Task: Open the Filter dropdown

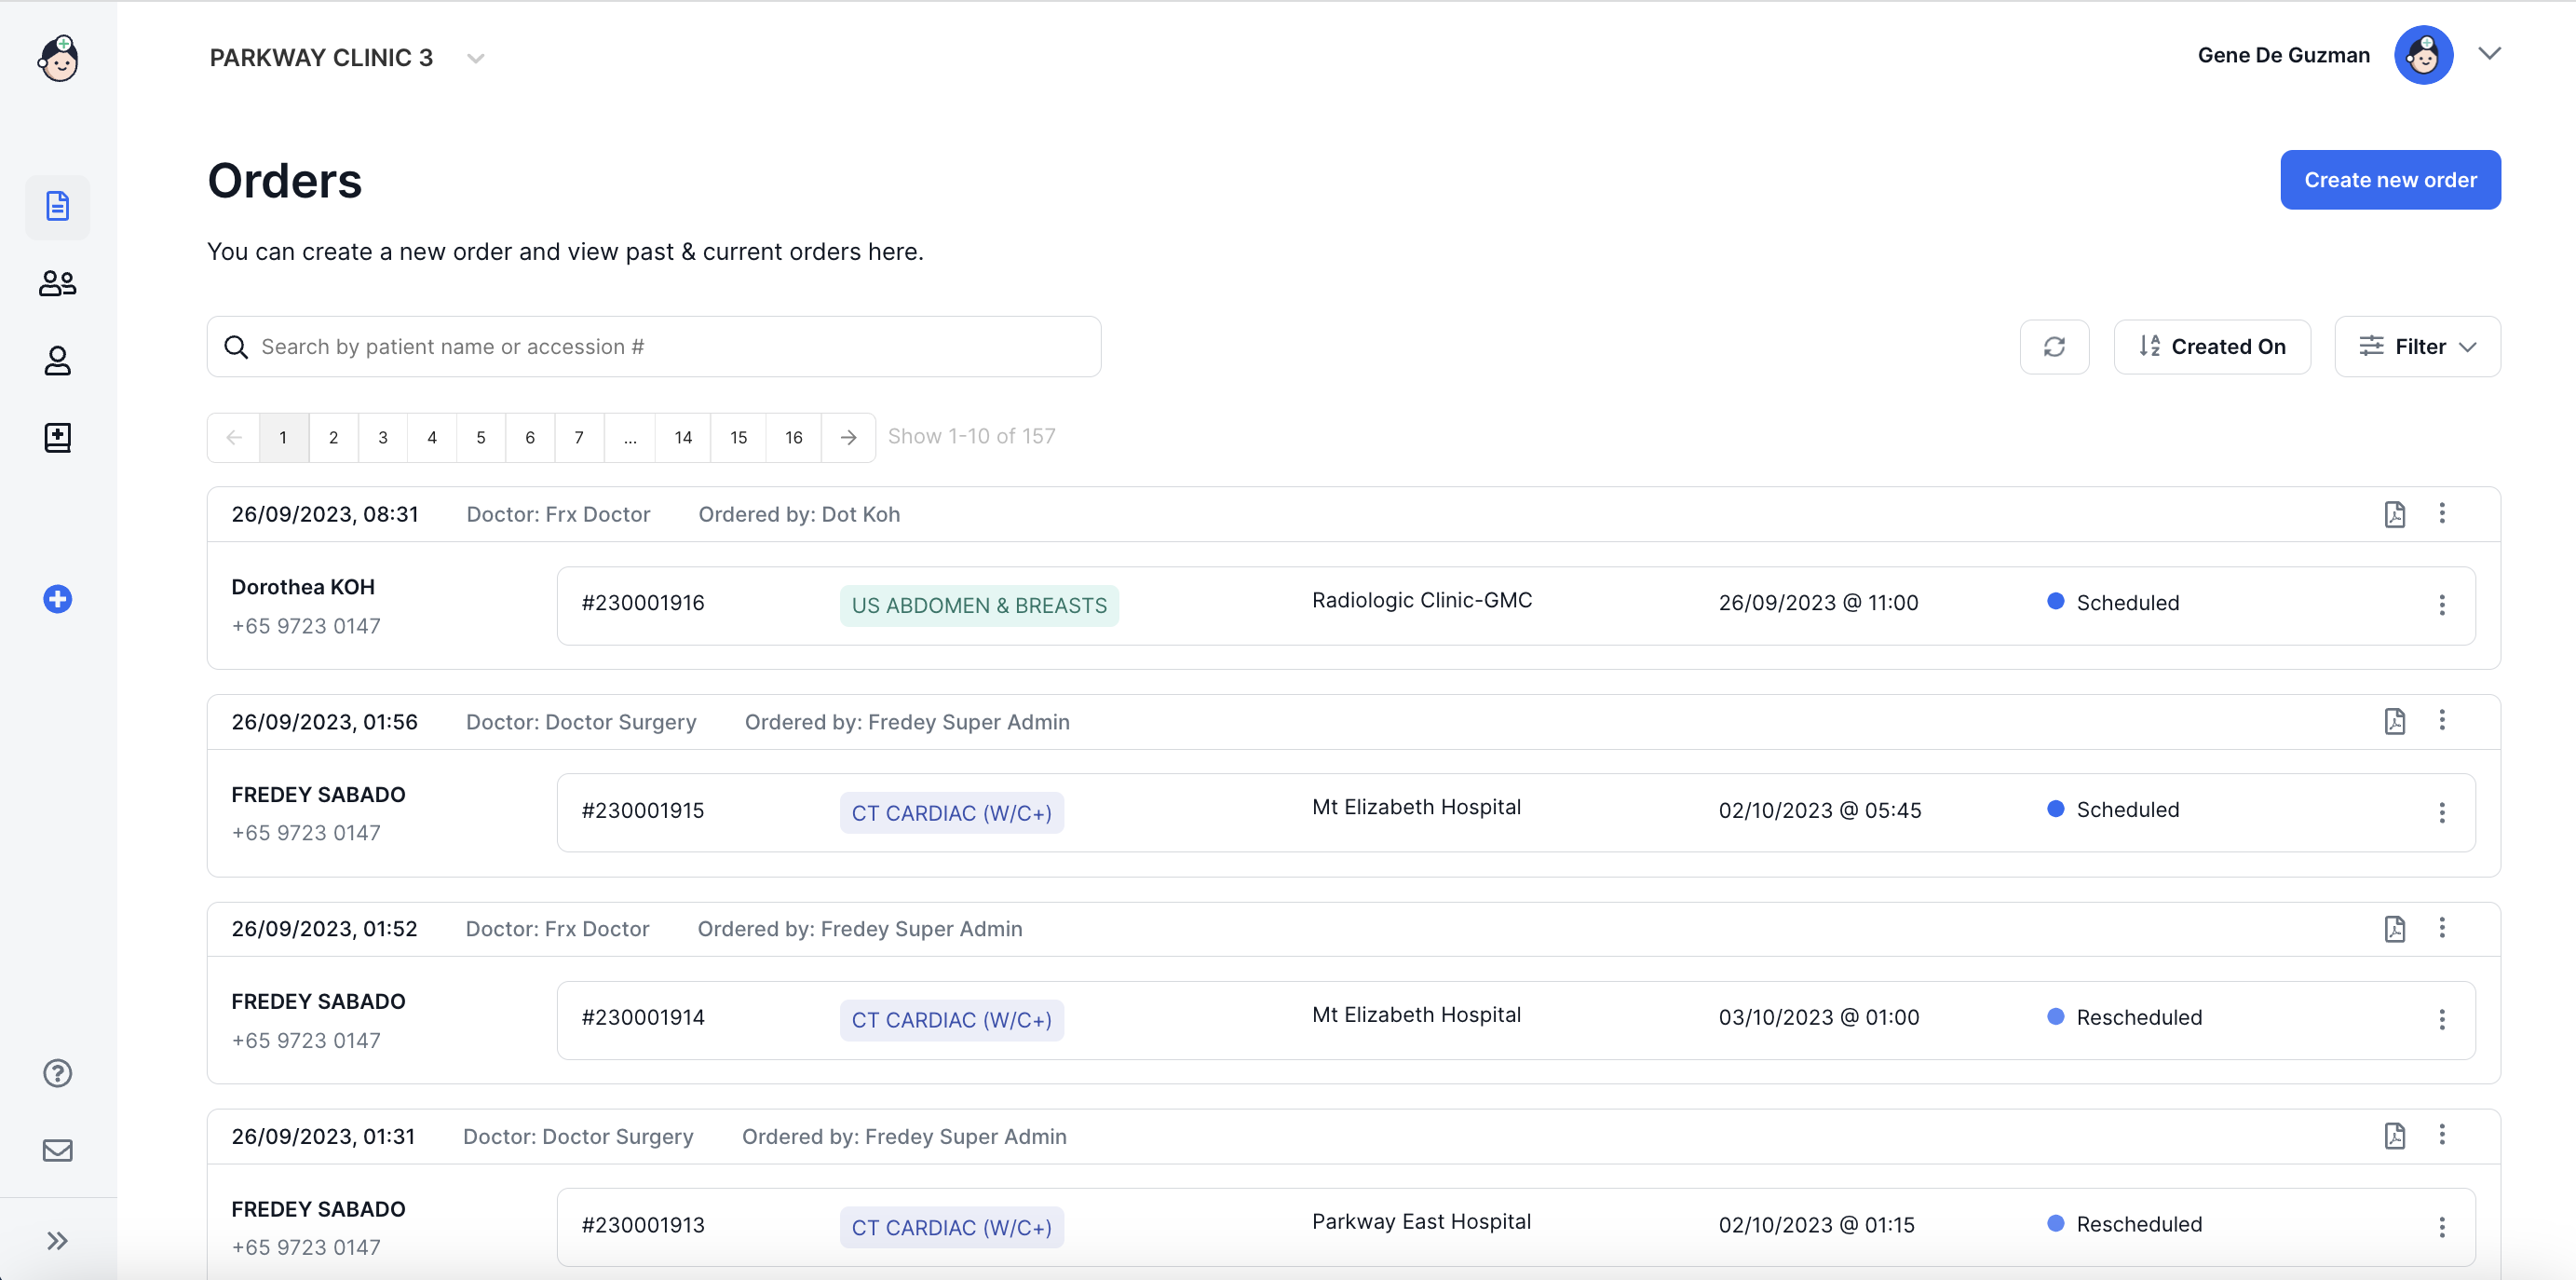Action: pos(2417,347)
